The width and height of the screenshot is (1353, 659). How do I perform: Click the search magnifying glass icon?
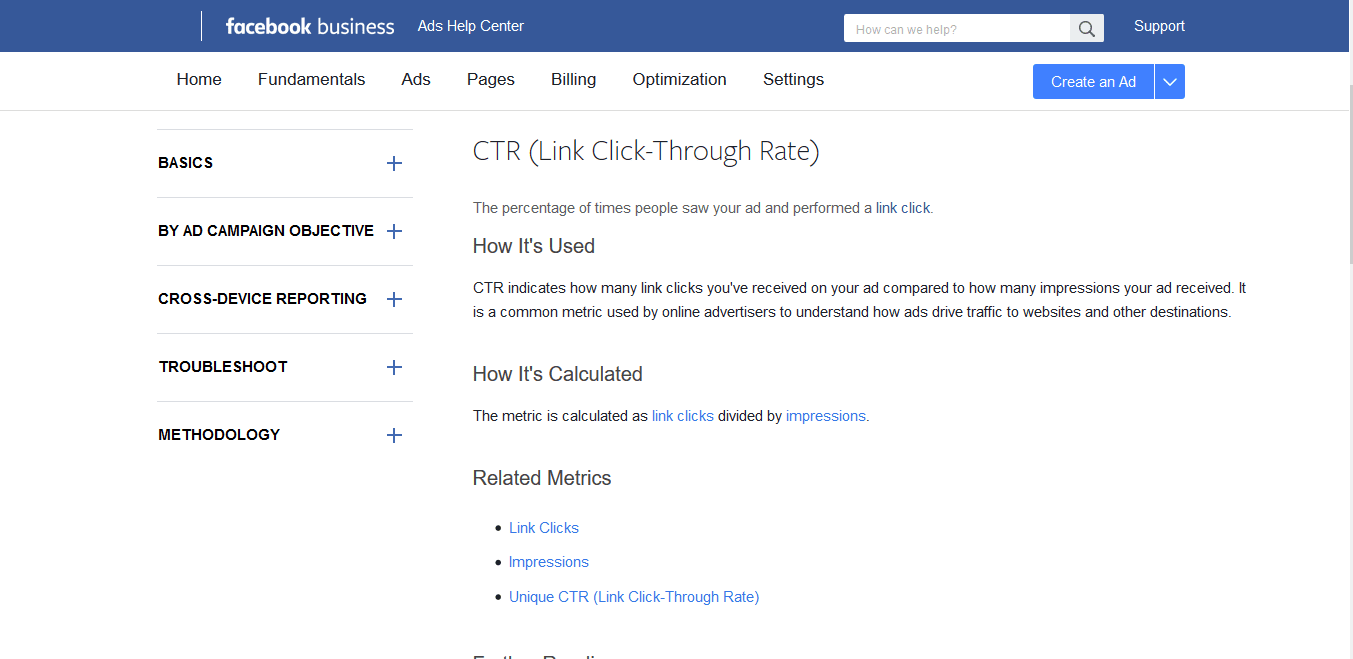pos(1086,28)
